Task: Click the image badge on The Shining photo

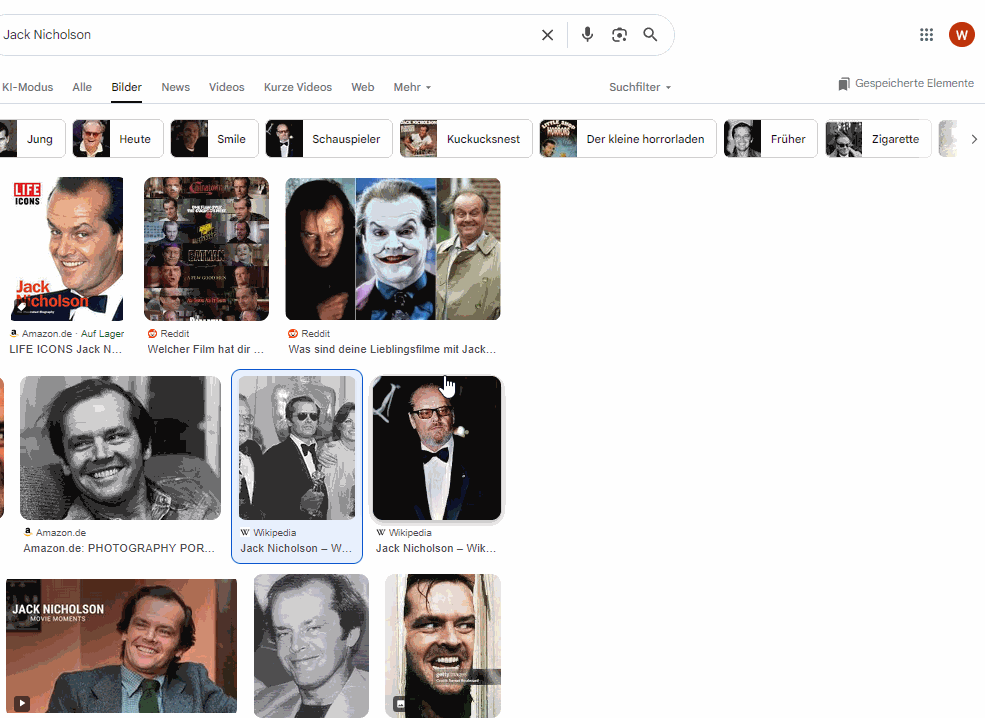Action: [400, 704]
